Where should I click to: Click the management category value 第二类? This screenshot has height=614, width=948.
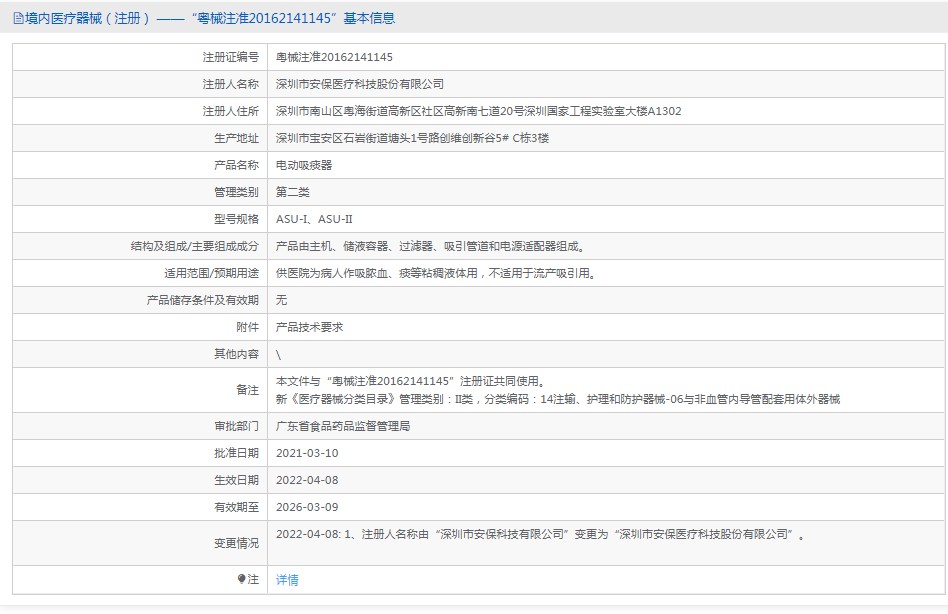pyautogui.click(x=293, y=192)
